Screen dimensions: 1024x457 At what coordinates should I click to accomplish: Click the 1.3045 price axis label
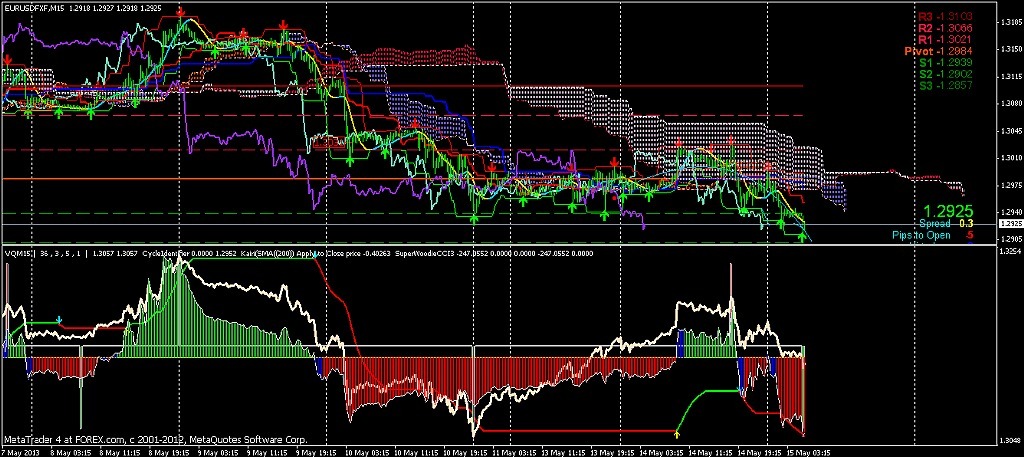pyautogui.click(x=1010, y=131)
